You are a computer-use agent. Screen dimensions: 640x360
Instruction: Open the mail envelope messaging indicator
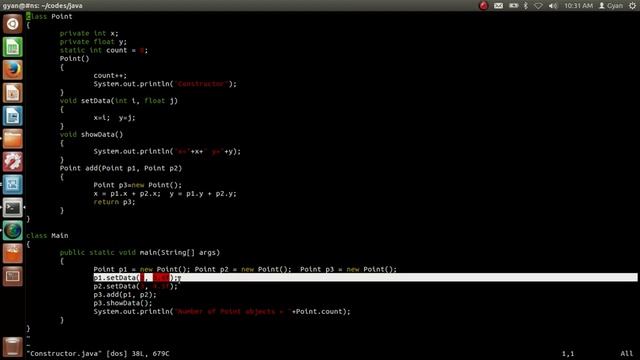[498, 6]
